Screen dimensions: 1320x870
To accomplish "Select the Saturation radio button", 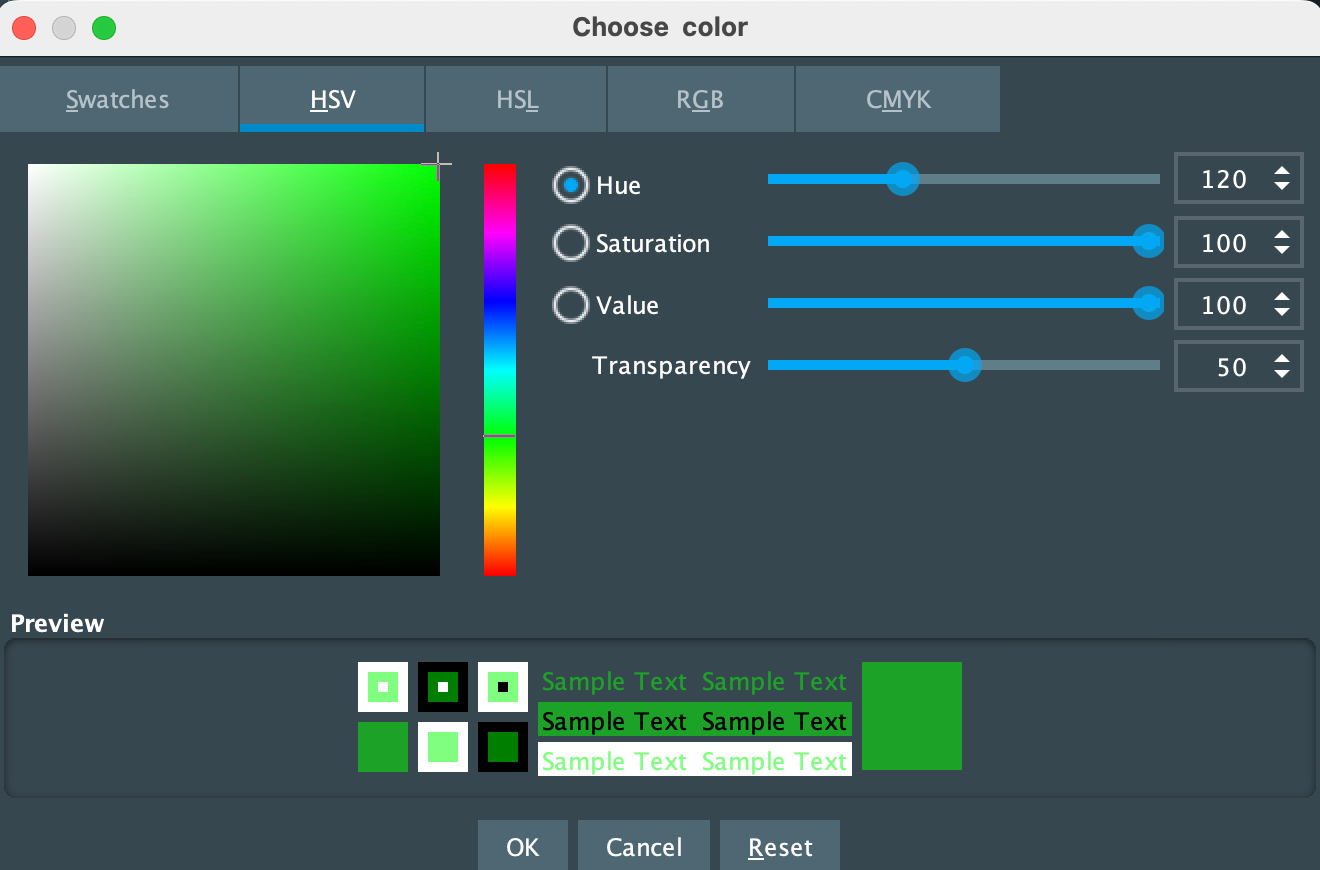I will click(570, 243).
